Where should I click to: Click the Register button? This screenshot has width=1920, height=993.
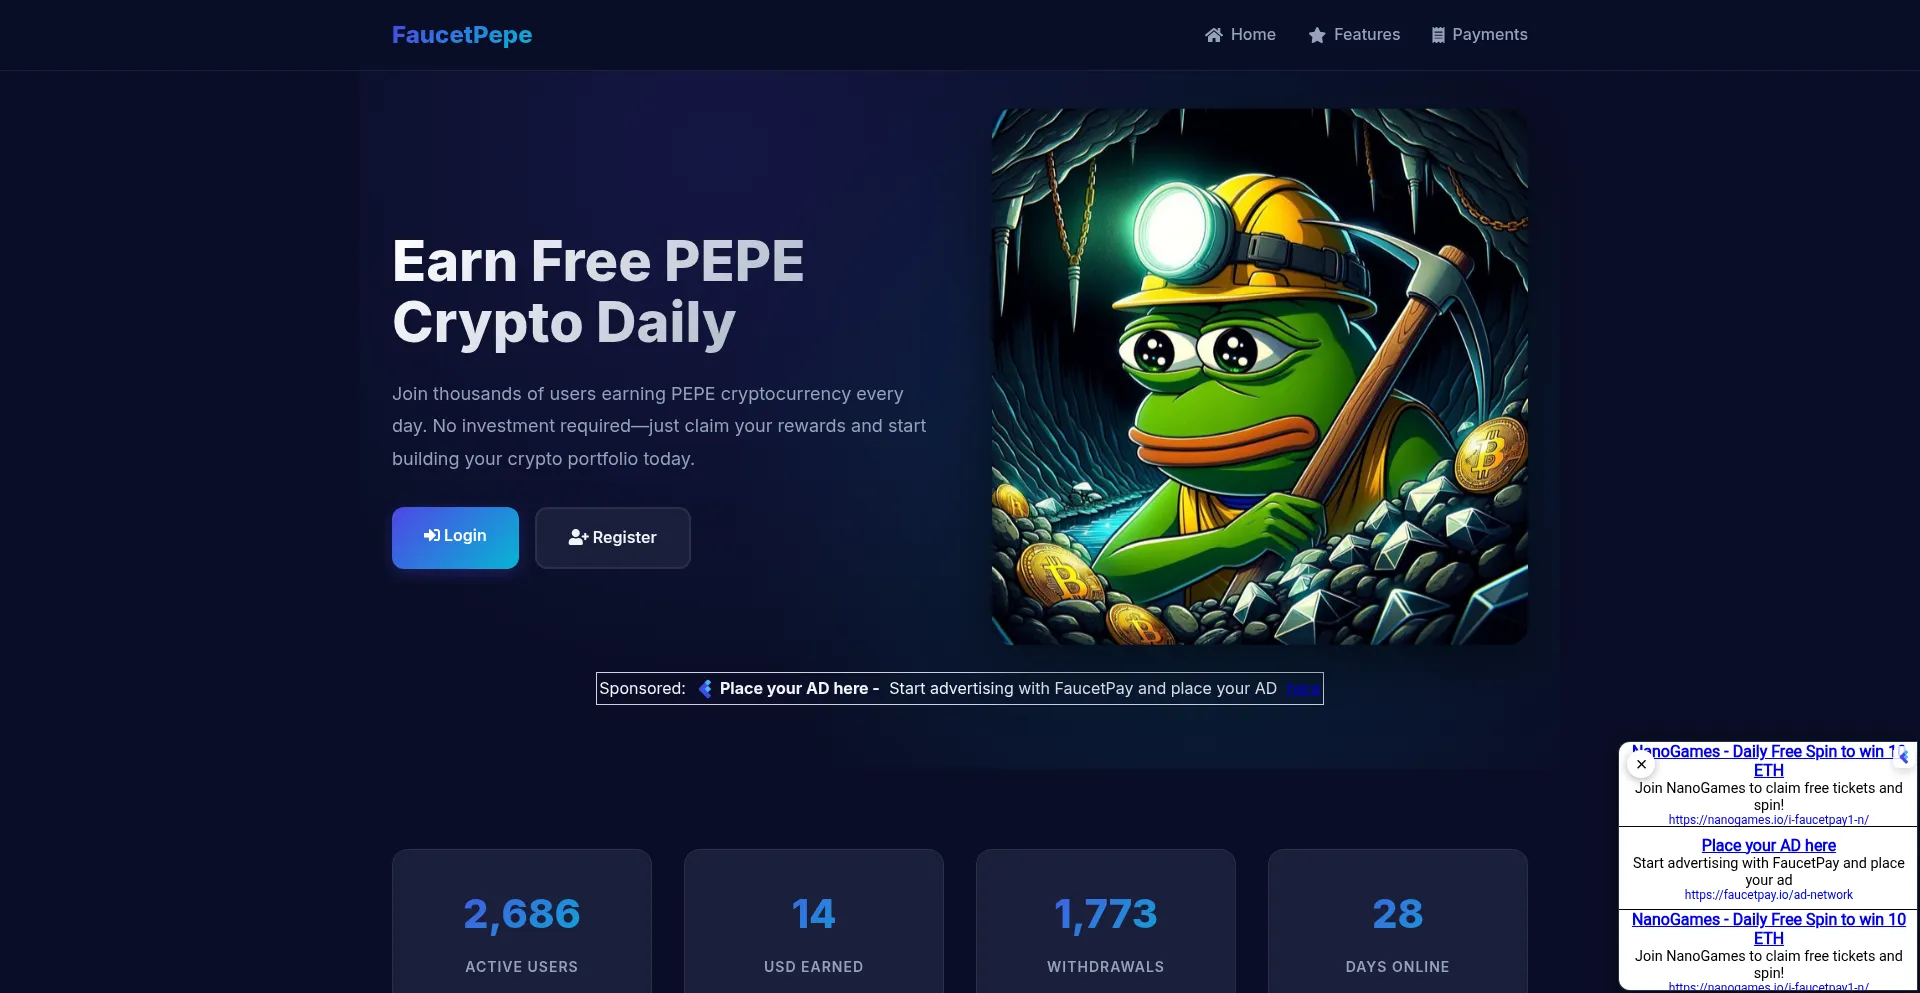coord(613,538)
